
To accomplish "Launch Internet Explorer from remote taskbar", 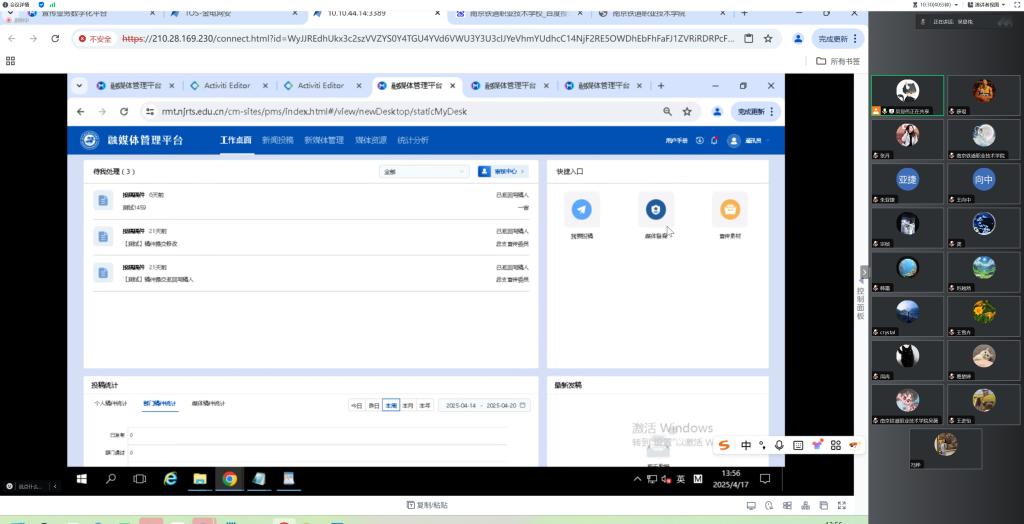I will (x=170, y=479).
